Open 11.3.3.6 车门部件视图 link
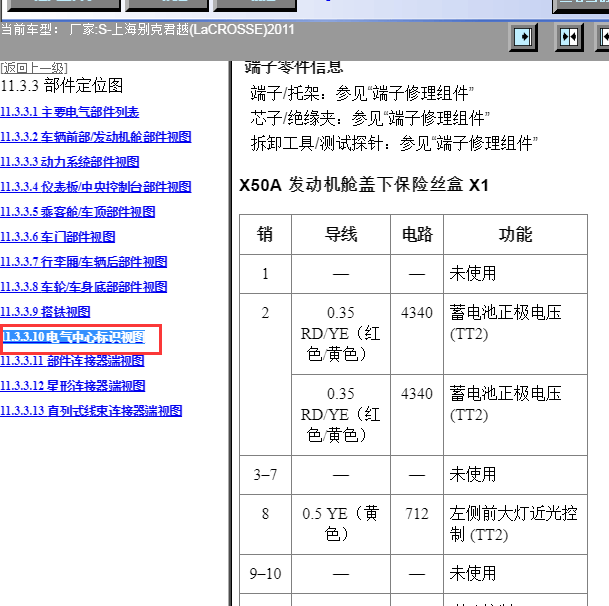Screen dimensions: 609x606 coord(57,237)
